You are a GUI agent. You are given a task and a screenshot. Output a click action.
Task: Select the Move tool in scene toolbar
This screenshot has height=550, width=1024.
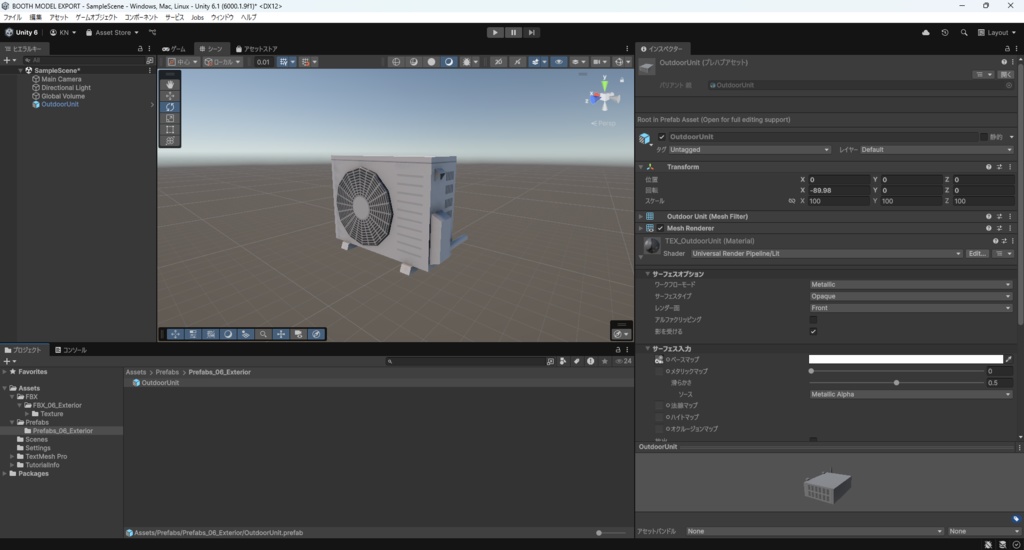click(170, 95)
